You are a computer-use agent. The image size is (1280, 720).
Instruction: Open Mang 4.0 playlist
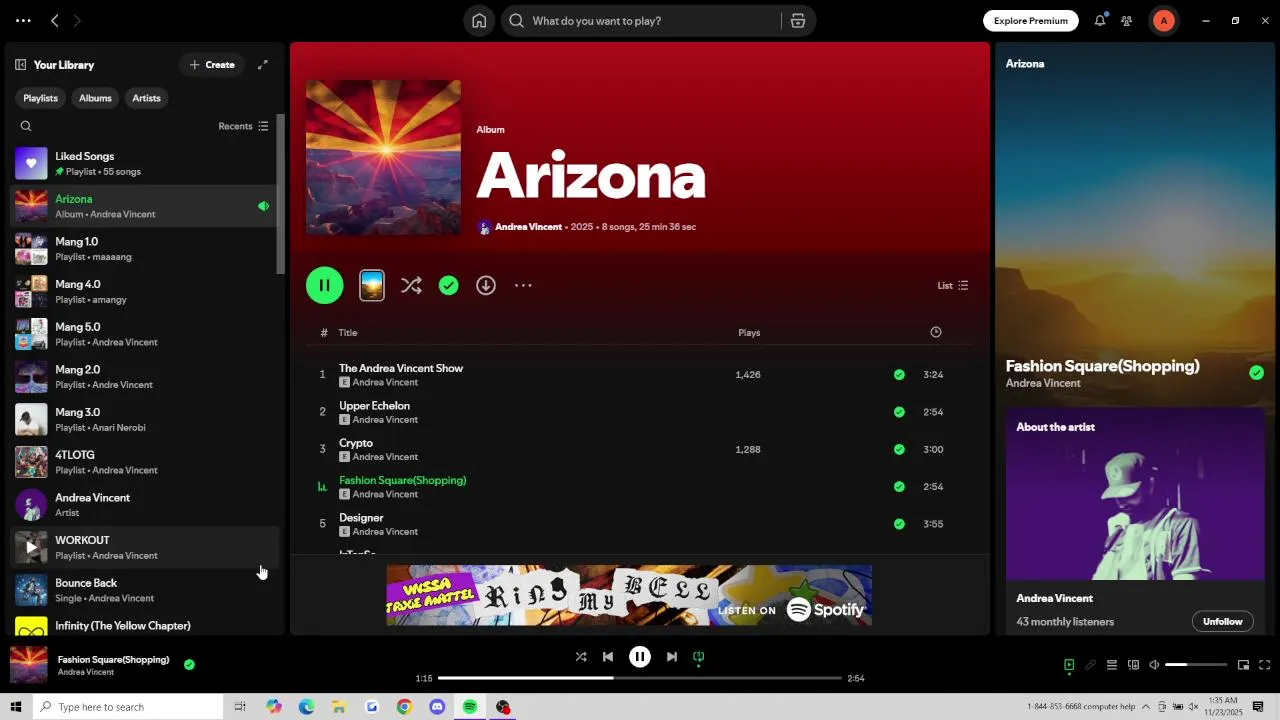(x=143, y=292)
